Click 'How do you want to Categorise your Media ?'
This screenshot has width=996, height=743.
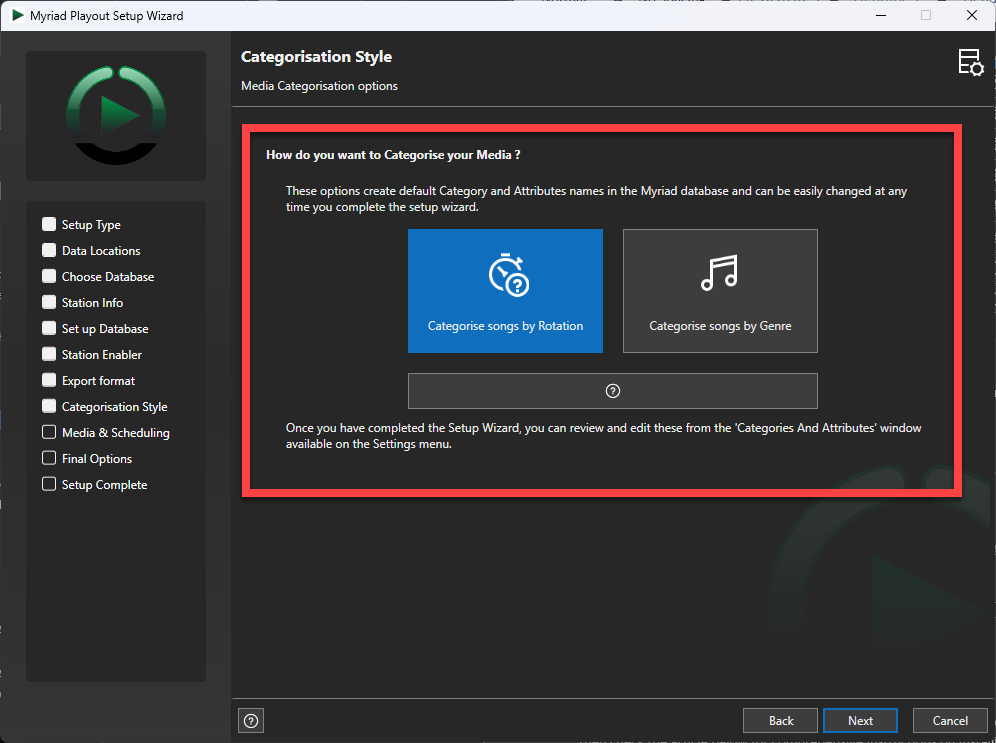point(393,155)
